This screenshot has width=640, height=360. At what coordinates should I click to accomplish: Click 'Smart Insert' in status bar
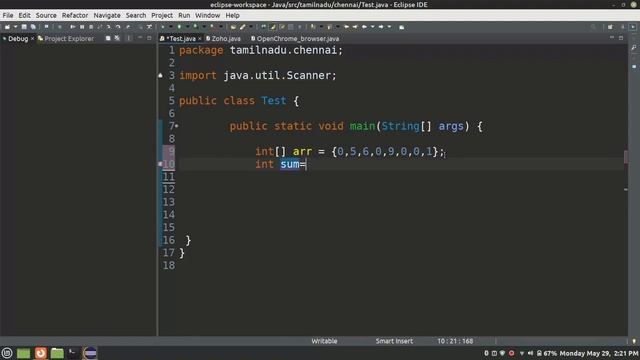click(394, 341)
